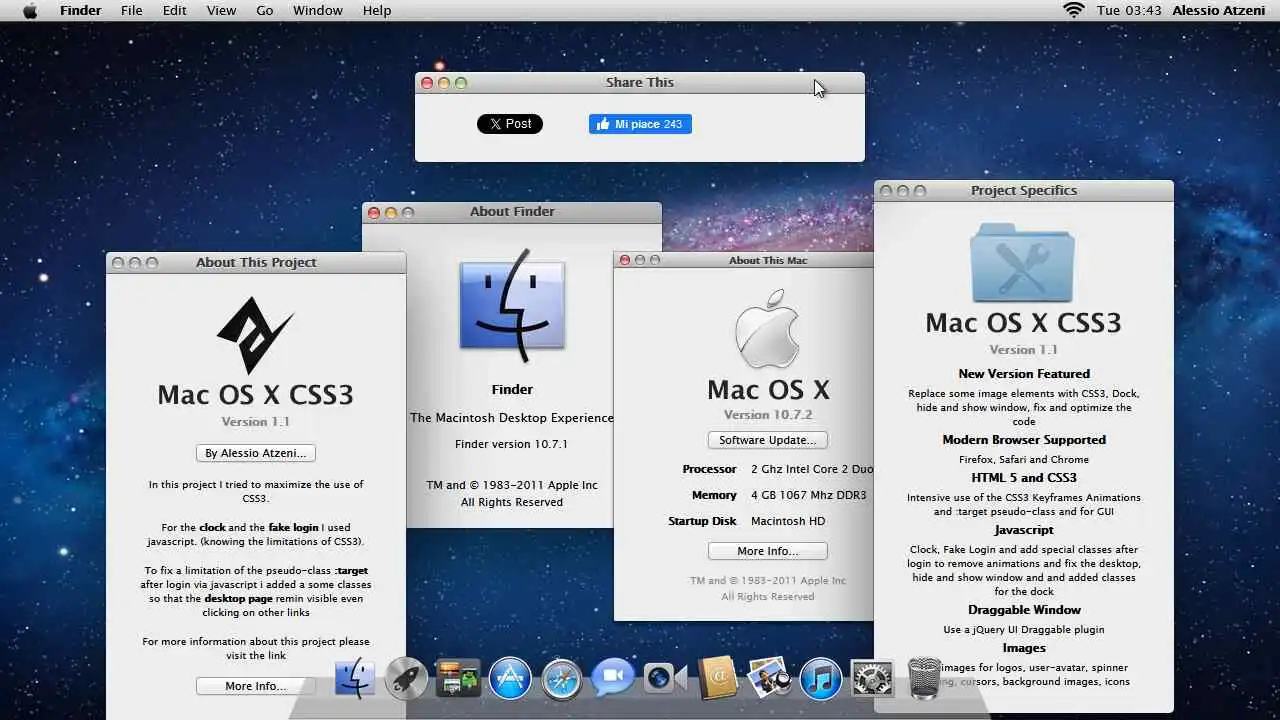Image resolution: width=1280 pixels, height=720 pixels.
Task: Close the About Finder window
Action: coord(374,212)
